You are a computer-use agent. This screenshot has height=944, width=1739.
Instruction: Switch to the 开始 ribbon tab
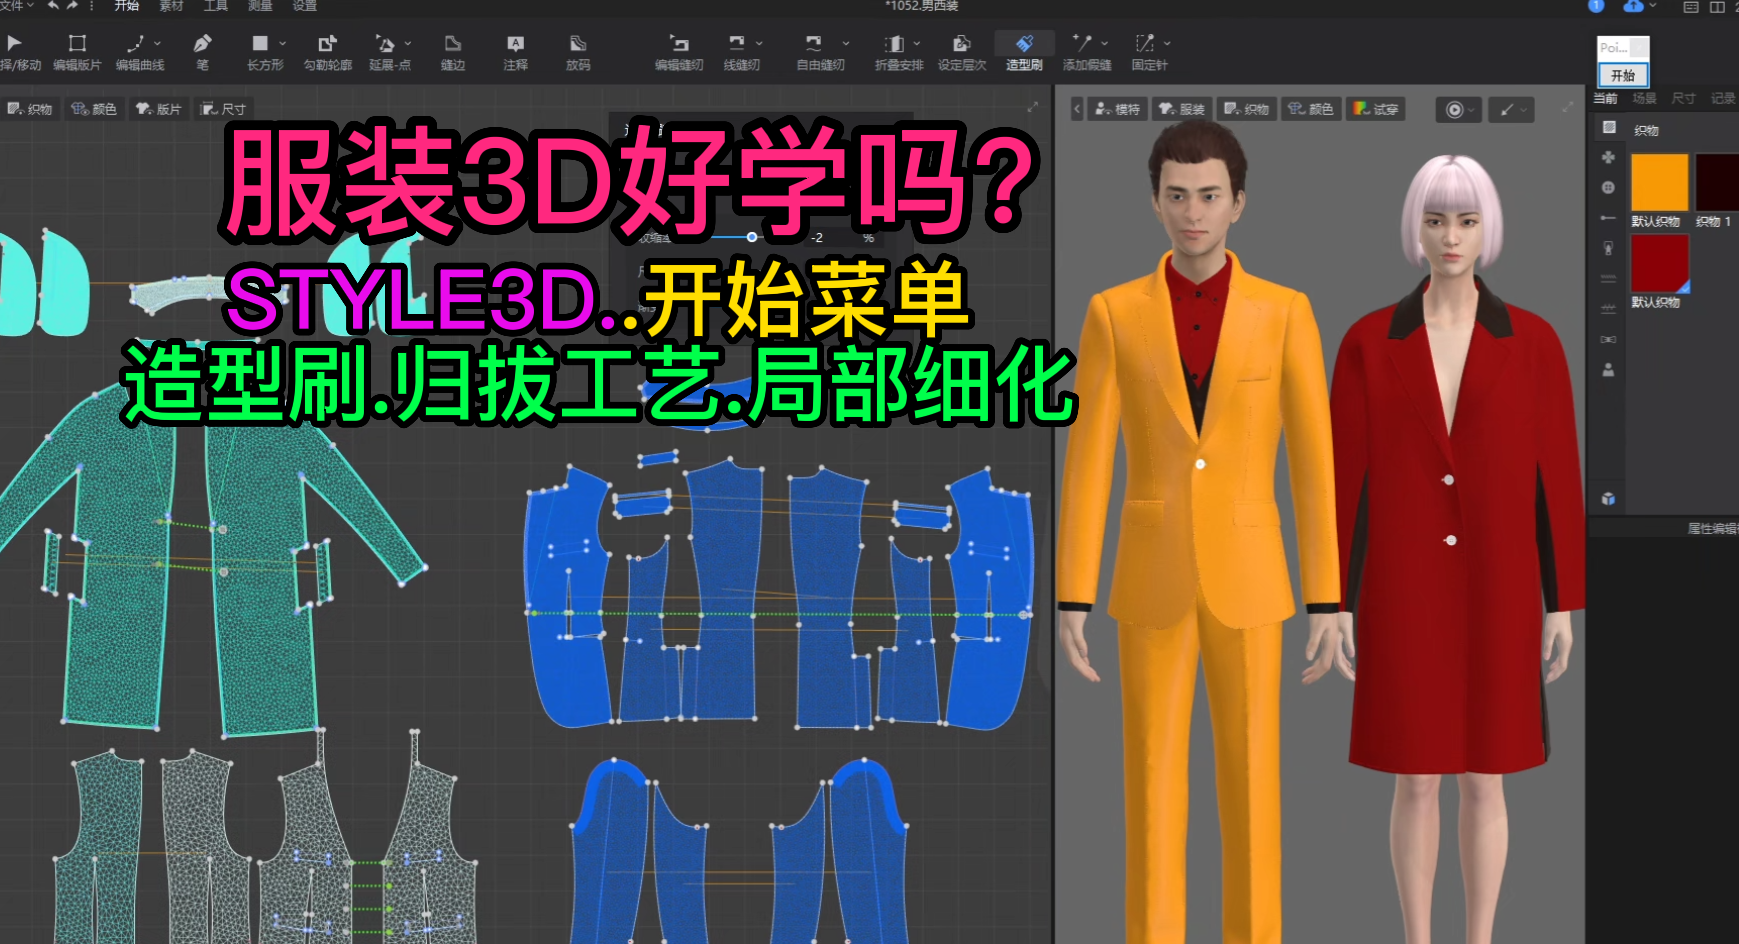[126, 6]
